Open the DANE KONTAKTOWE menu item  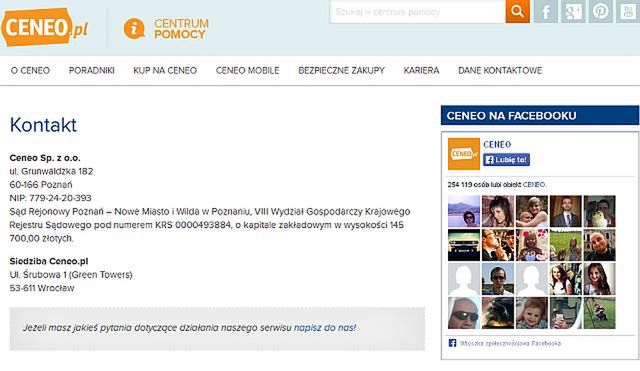click(x=500, y=71)
